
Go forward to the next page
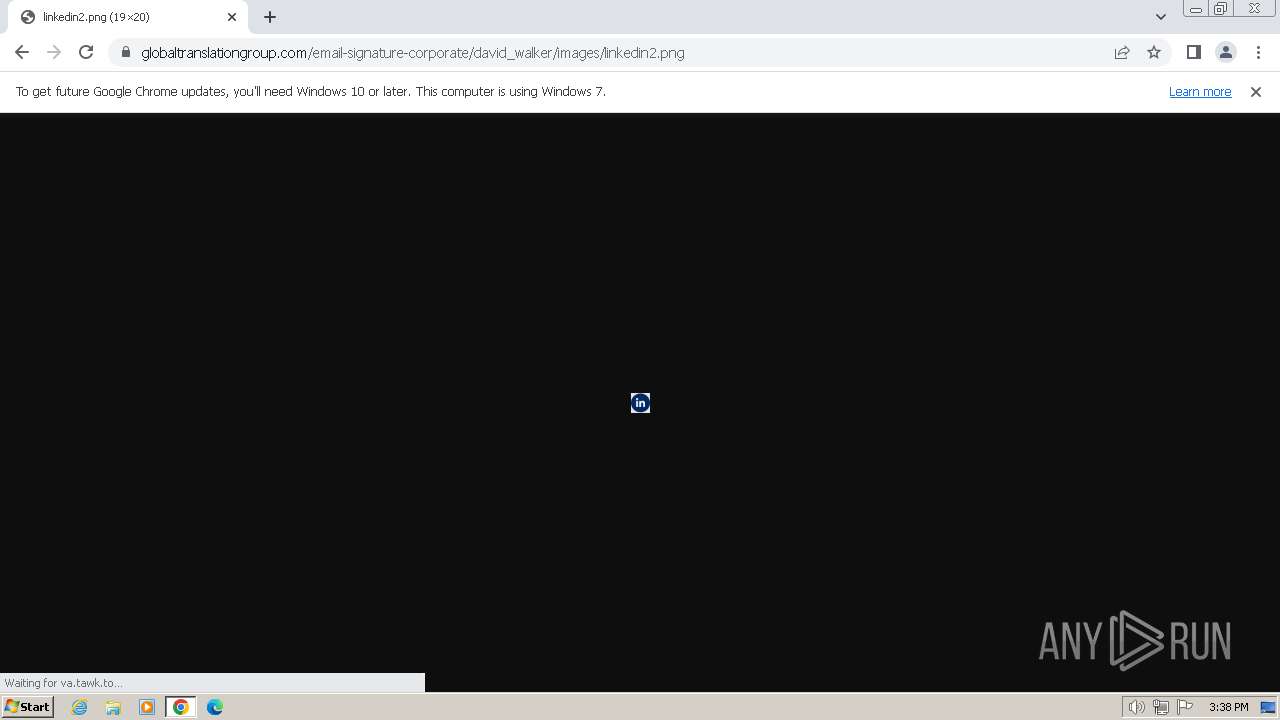pyautogui.click(x=54, y=52)
